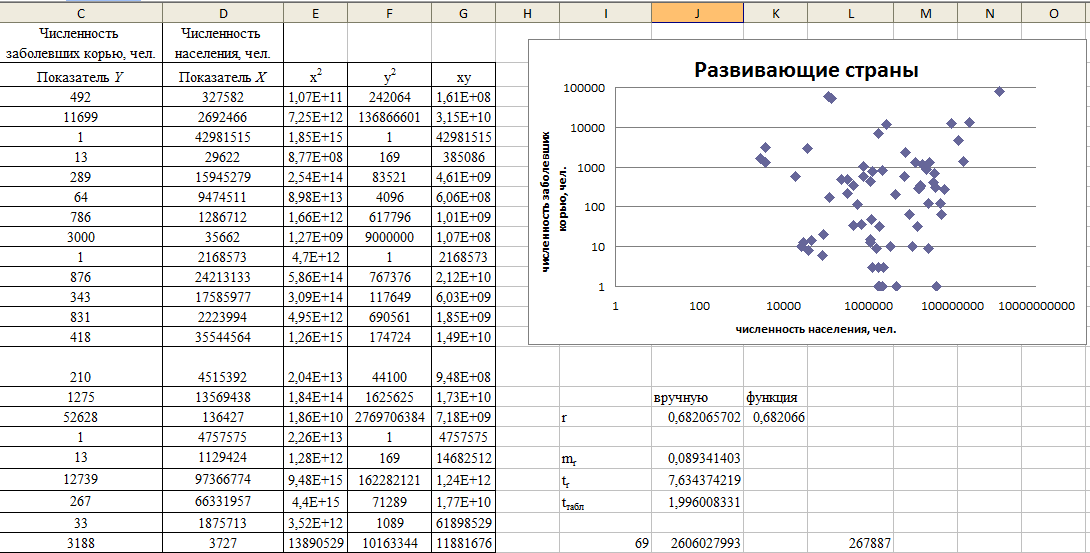Click the cell with t value 7,634374219
The width and height of the screenshot is (1090, 553).
point(697,479)
